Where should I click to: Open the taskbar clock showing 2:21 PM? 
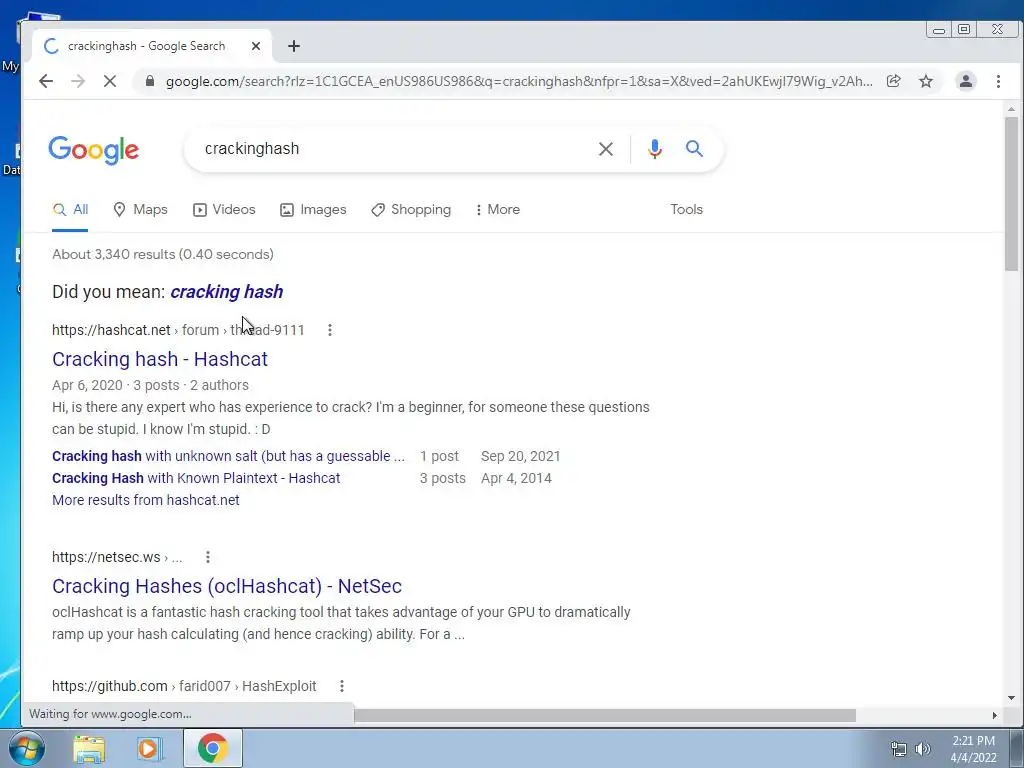click(973, 749)
